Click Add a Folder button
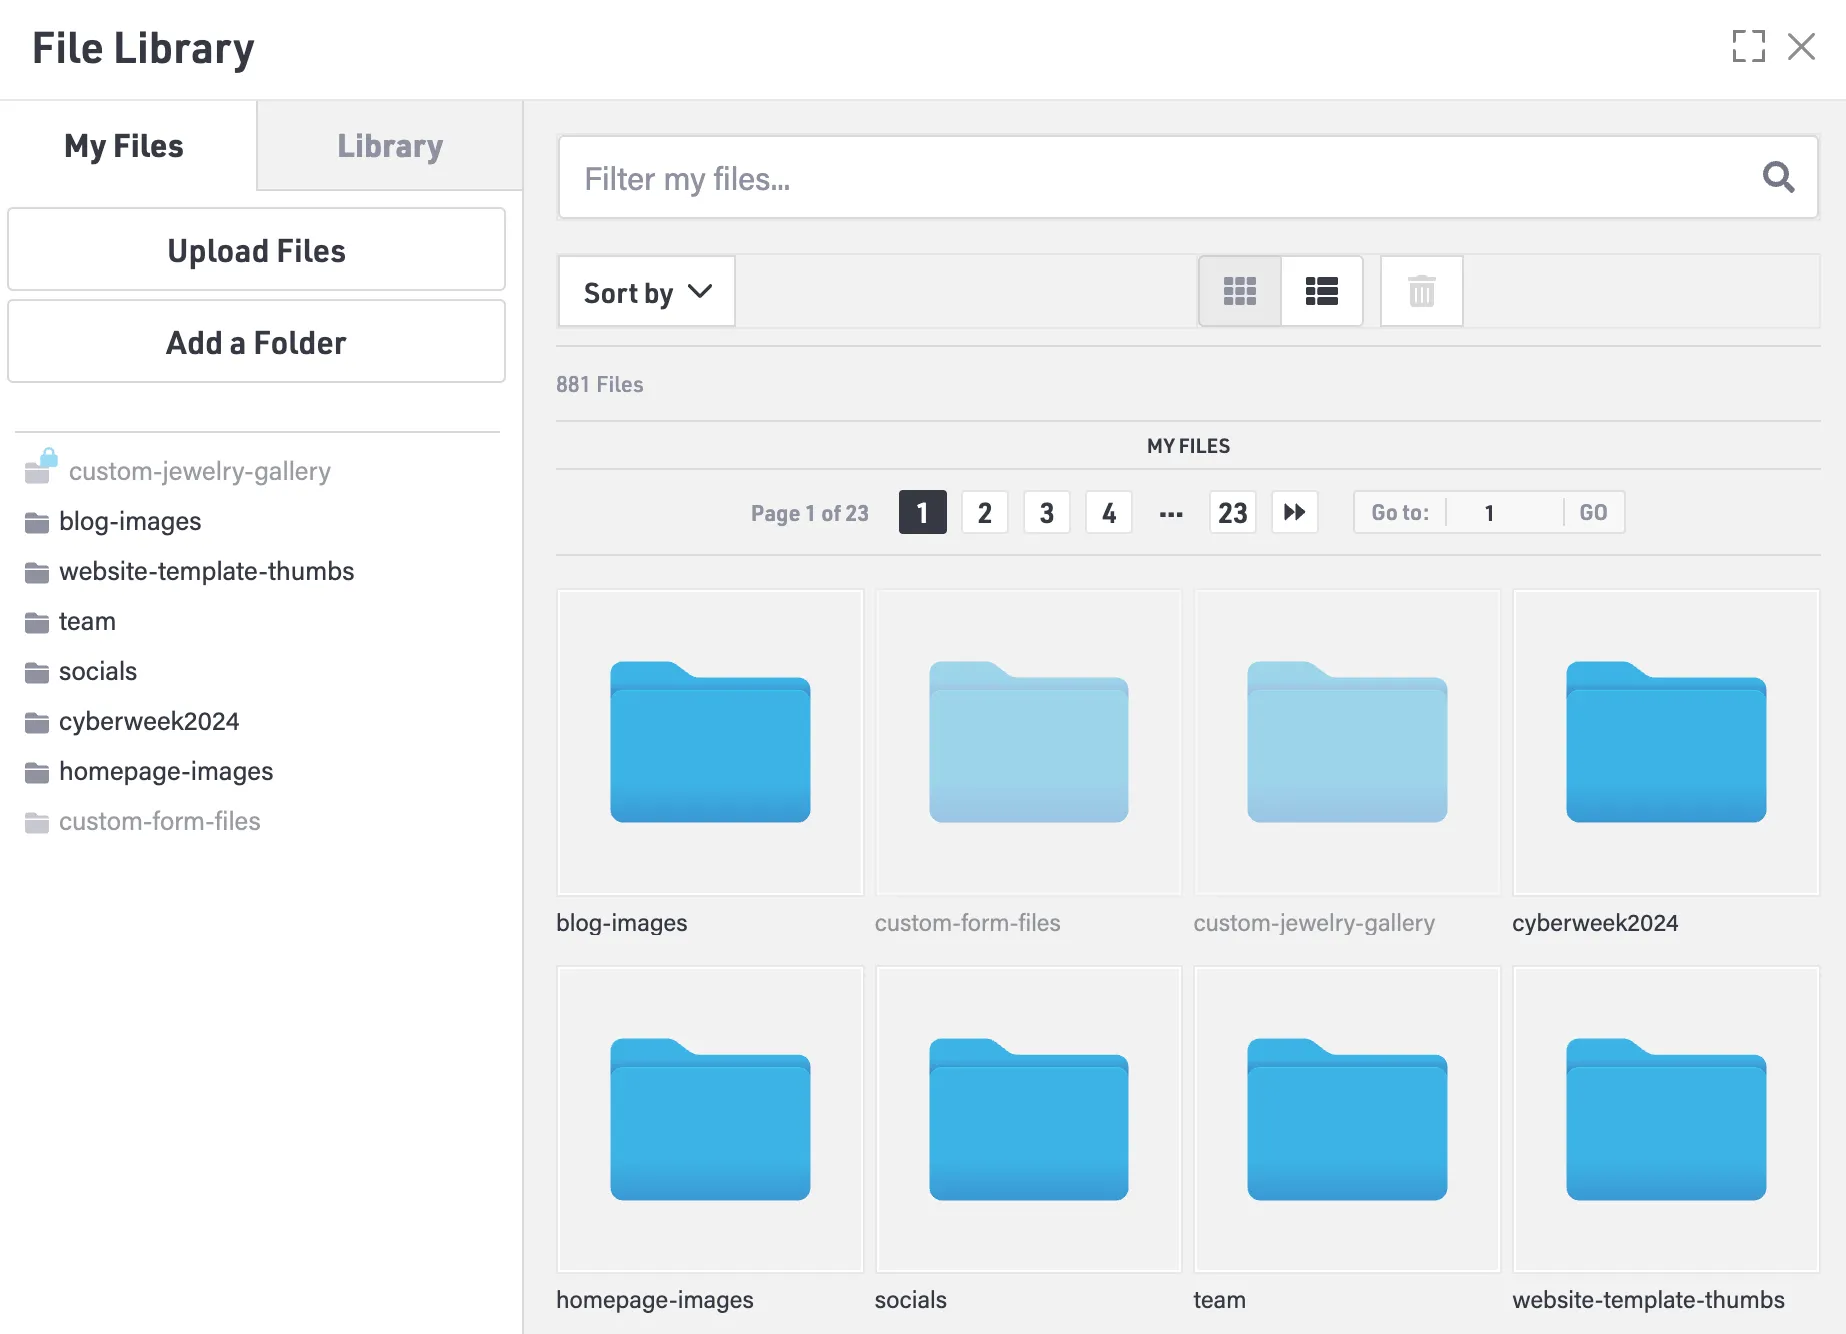 [256, 342]
